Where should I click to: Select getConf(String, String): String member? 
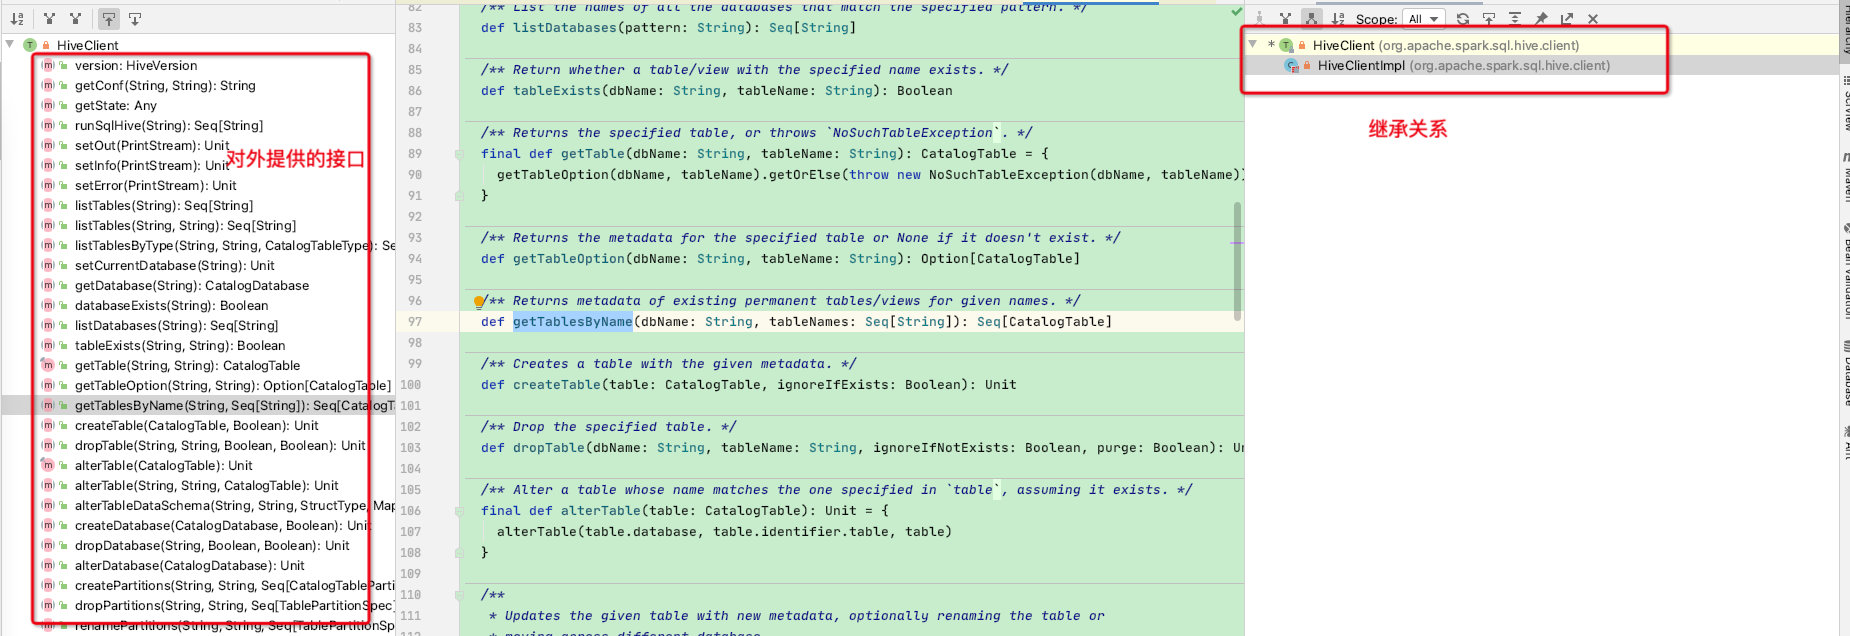(165, 85)
